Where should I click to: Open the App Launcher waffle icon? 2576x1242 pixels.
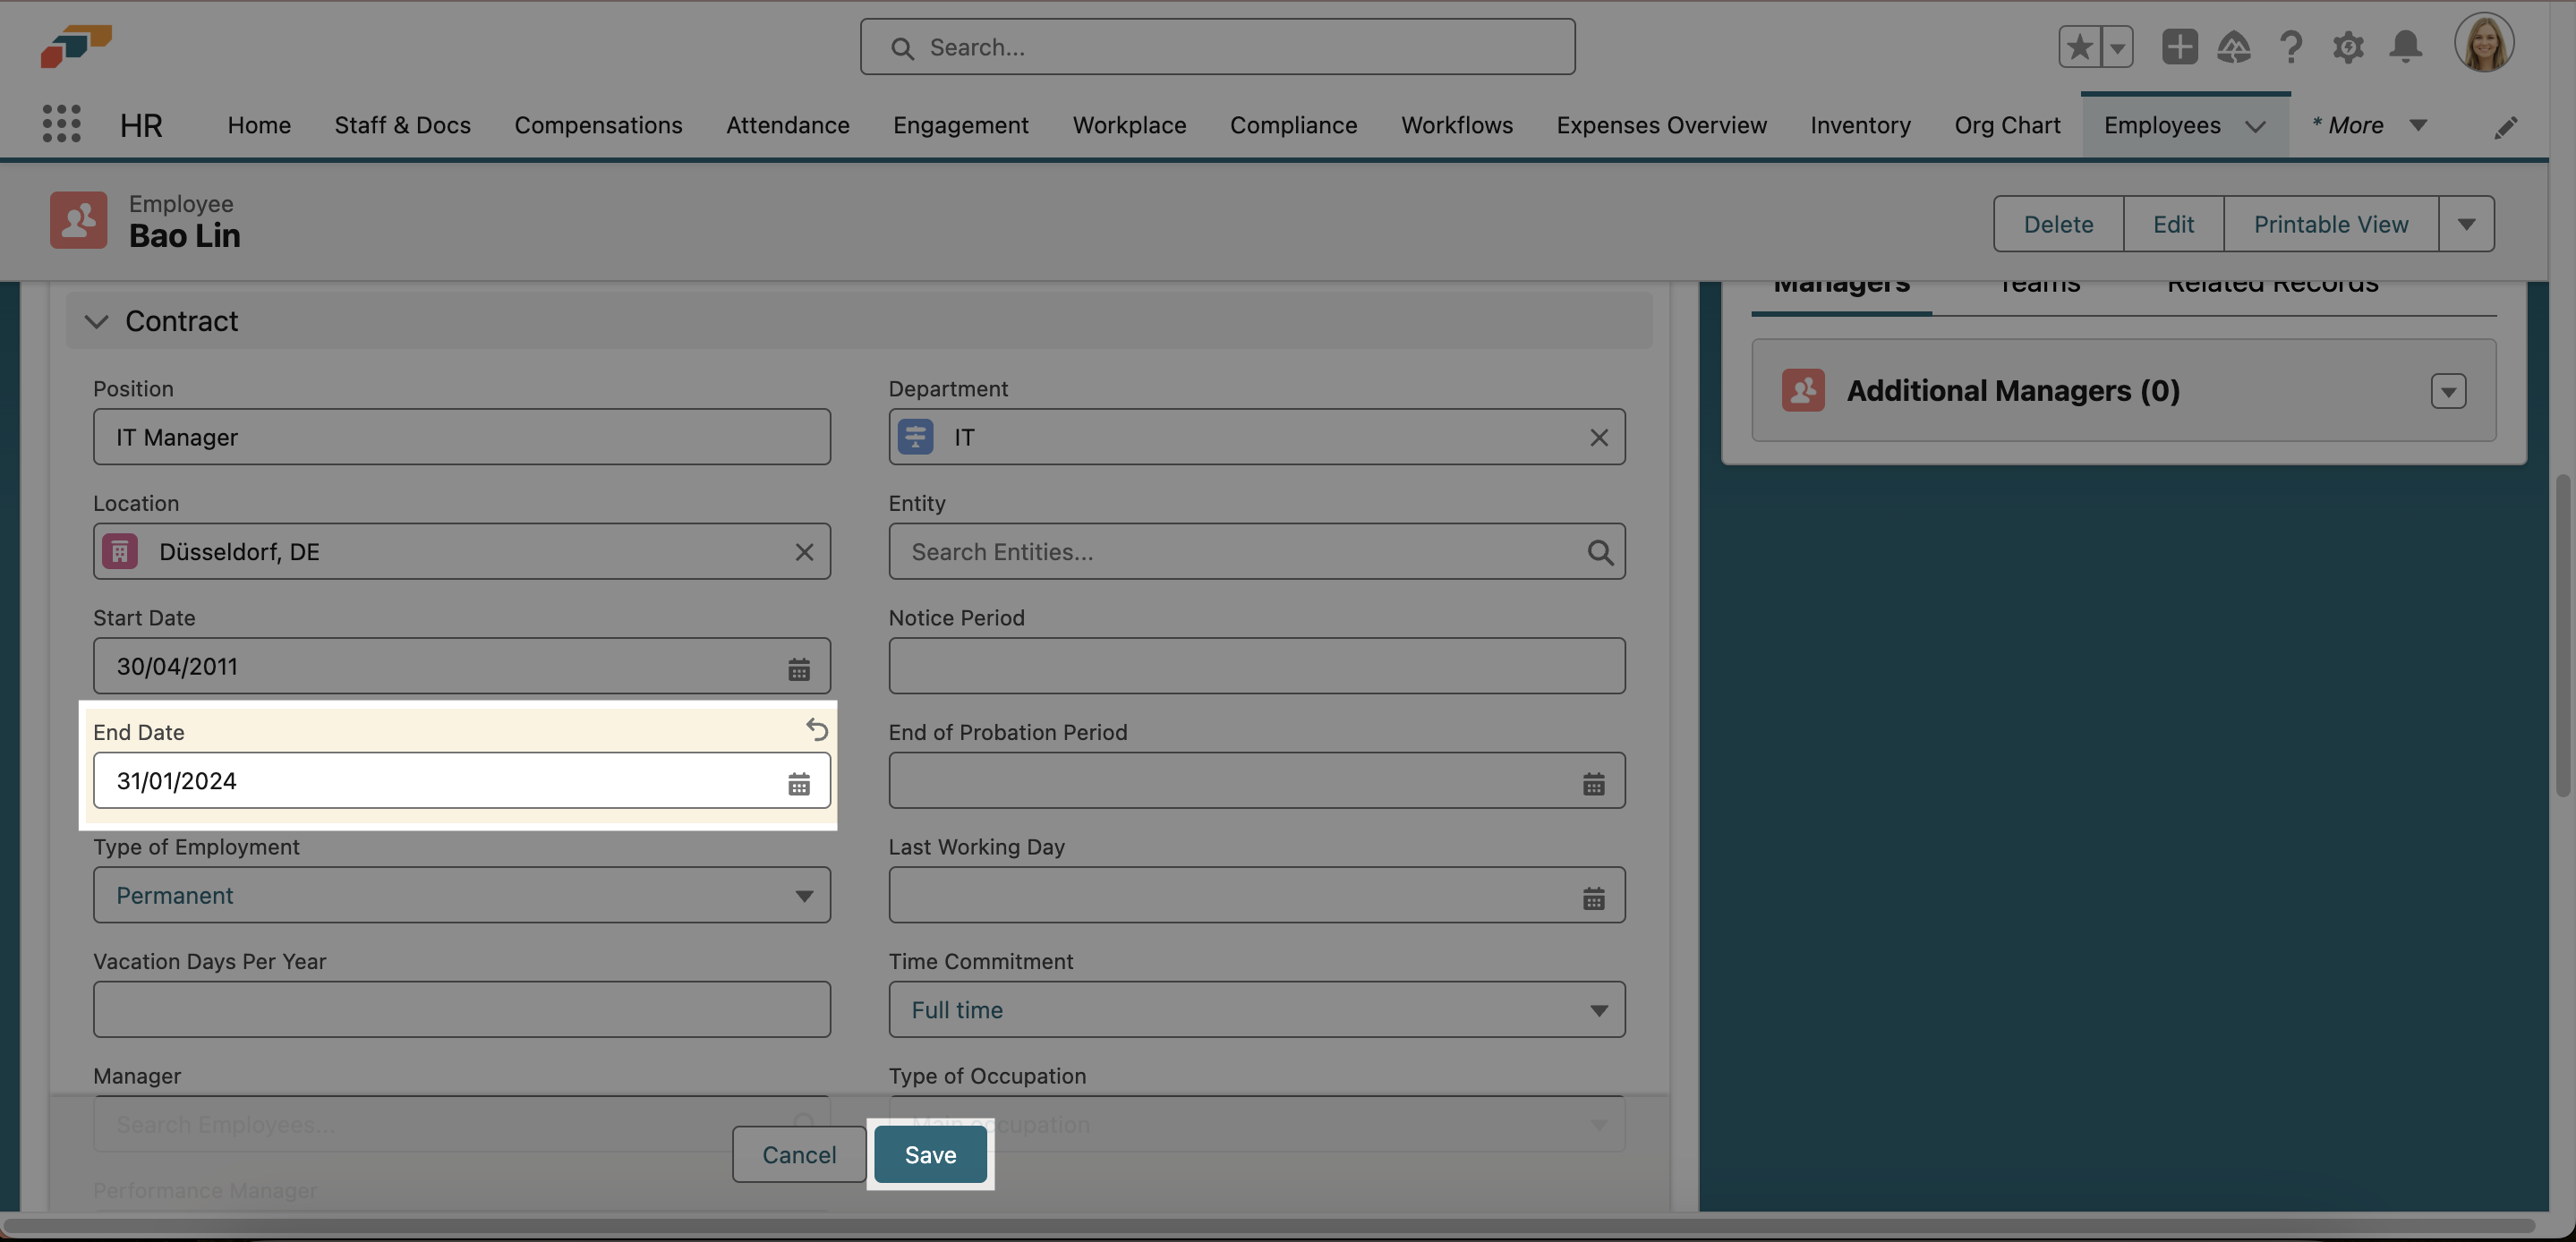click(x=61, y=123)
